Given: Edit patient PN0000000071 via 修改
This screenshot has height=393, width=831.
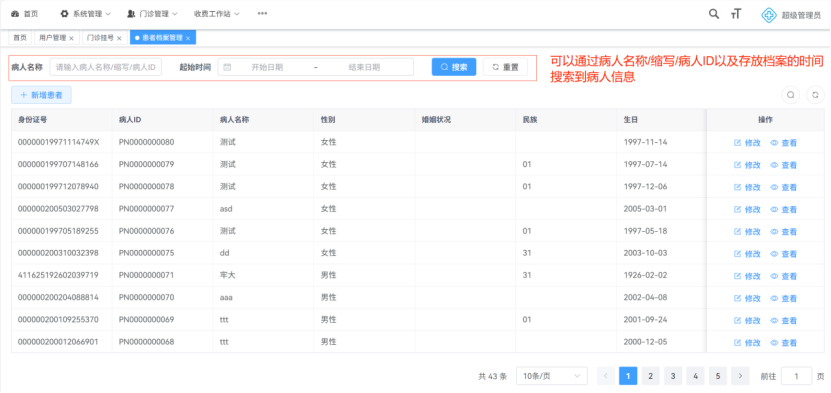Looking at the screenshot, I should [747, 276].
